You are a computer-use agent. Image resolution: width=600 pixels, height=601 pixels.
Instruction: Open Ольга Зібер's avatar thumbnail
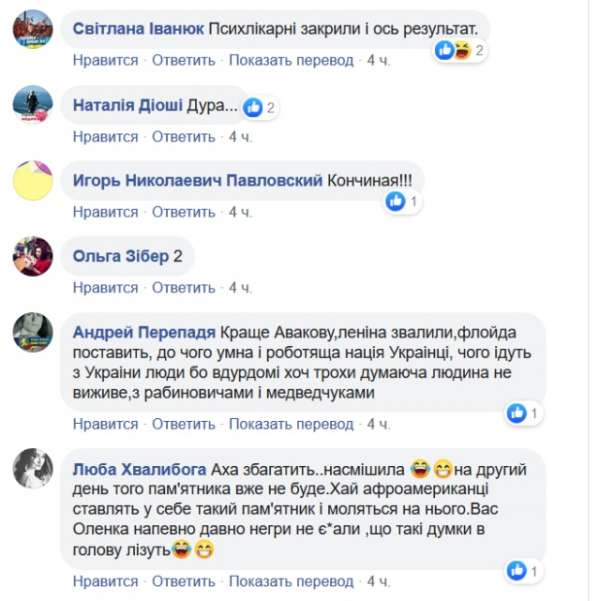pyautogui.click(x=32, y=256)
